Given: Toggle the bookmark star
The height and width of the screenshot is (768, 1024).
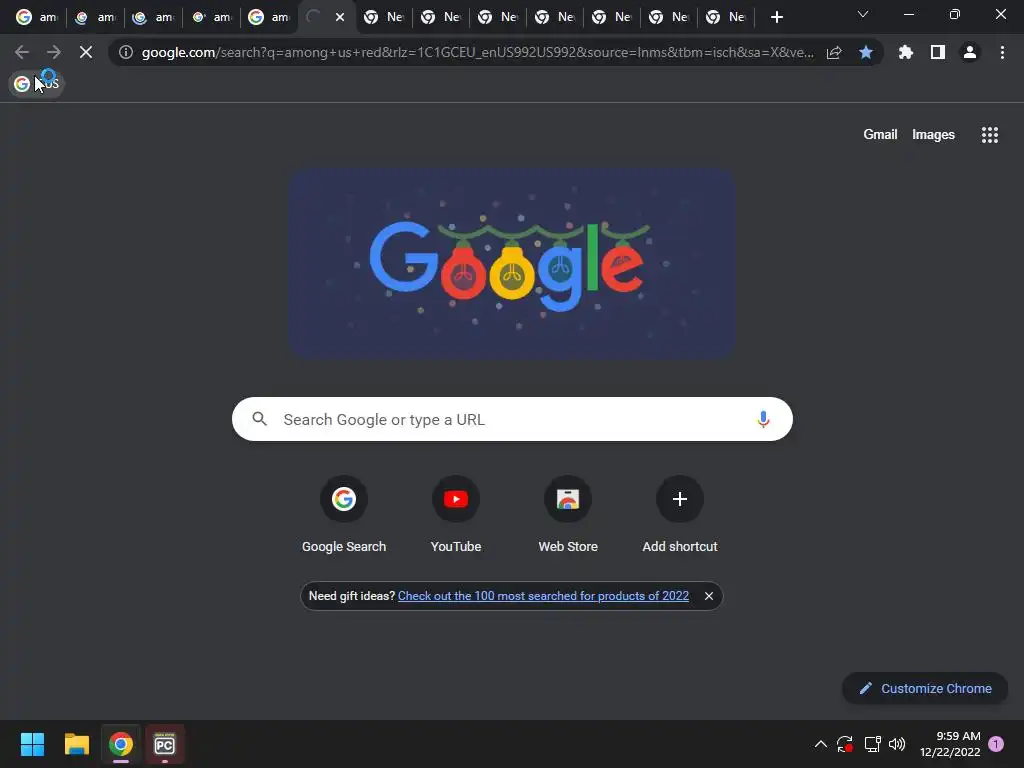Looking at the screenshot, I should click(866, 52).
